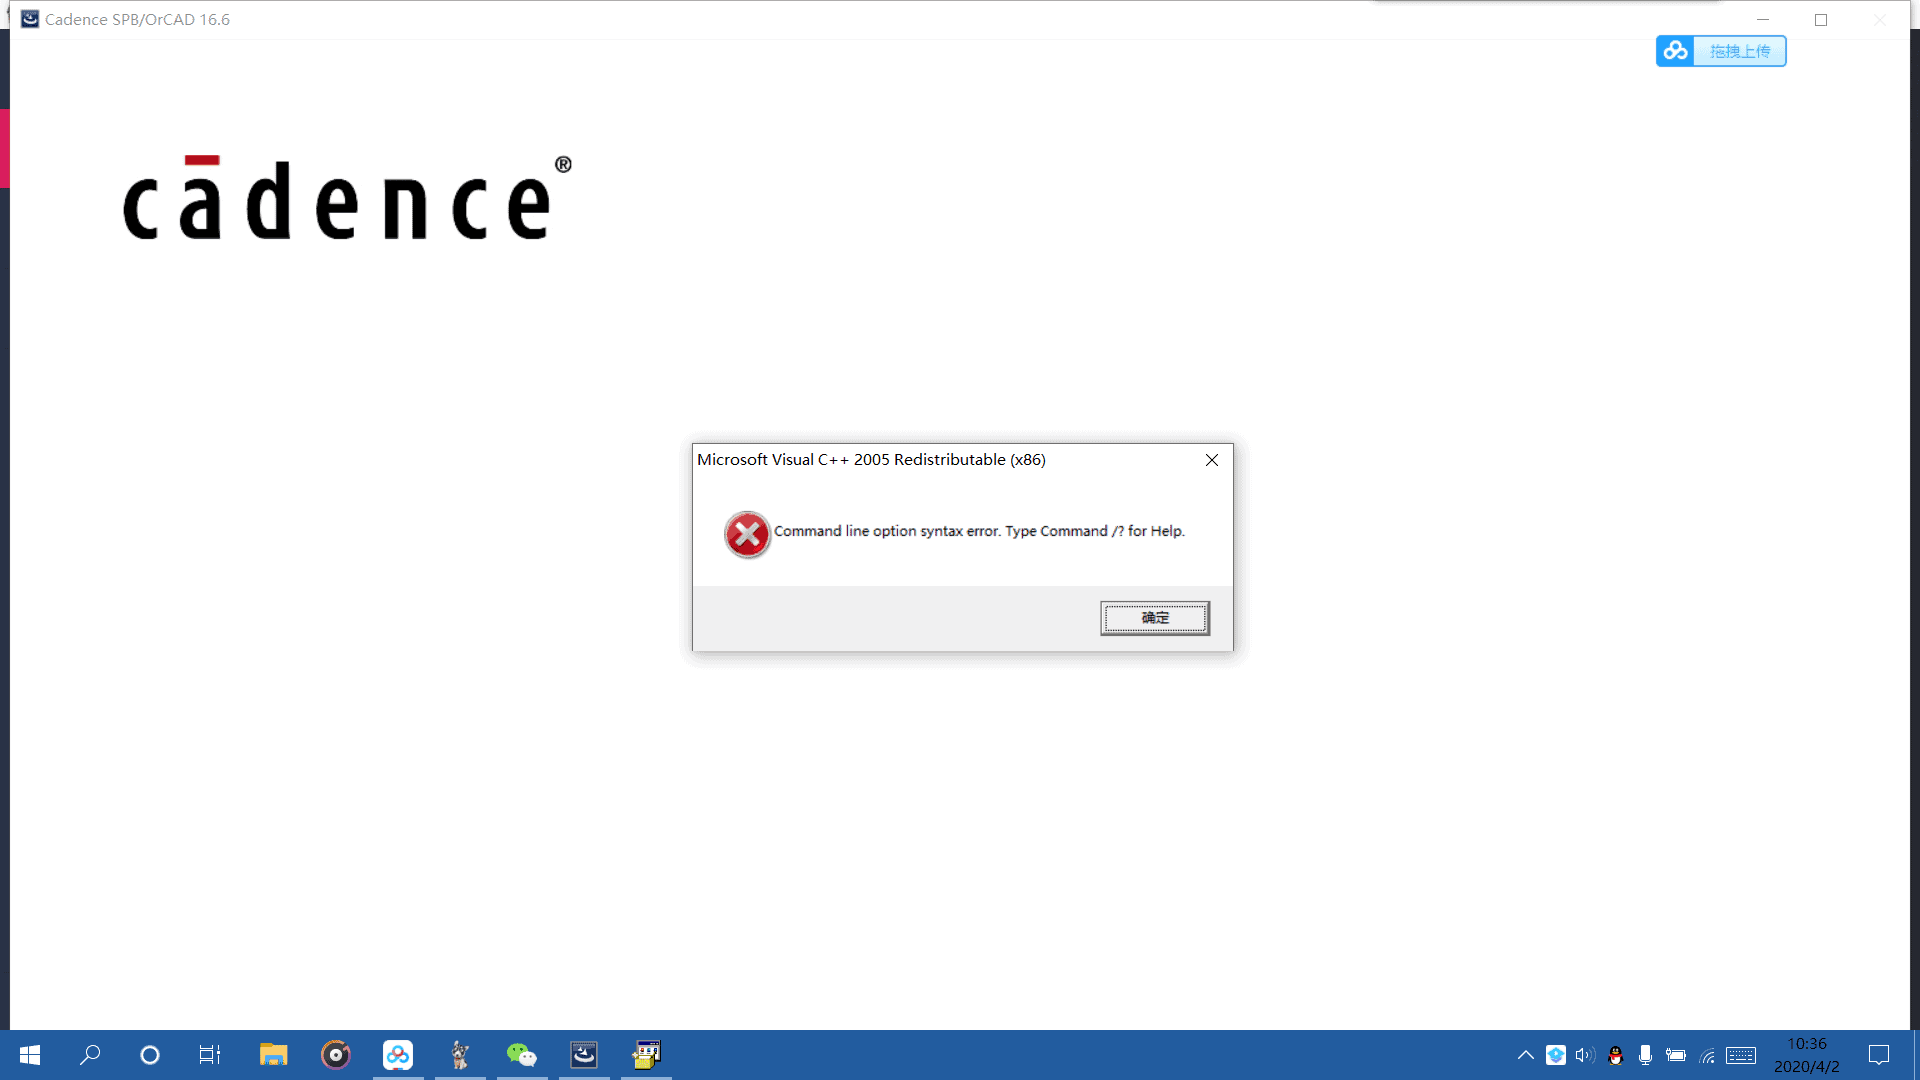Viewport: 1920px width, 1080px height.
Task: Switch to the husky dog app in taskbar
Action: coord(460,1055)
